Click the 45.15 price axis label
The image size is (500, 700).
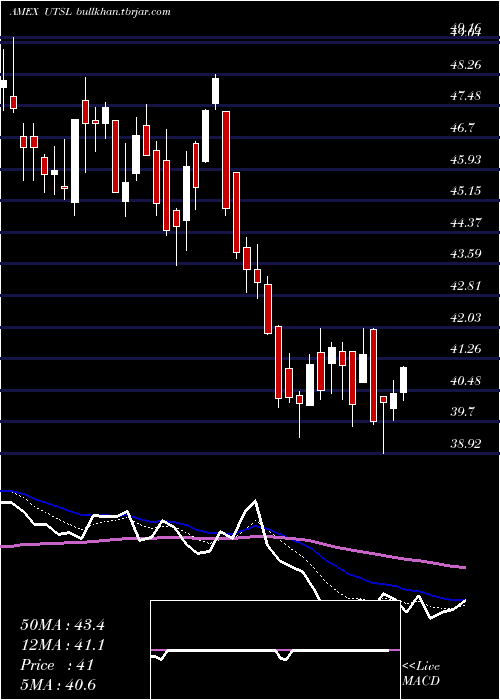coord(466,191)
